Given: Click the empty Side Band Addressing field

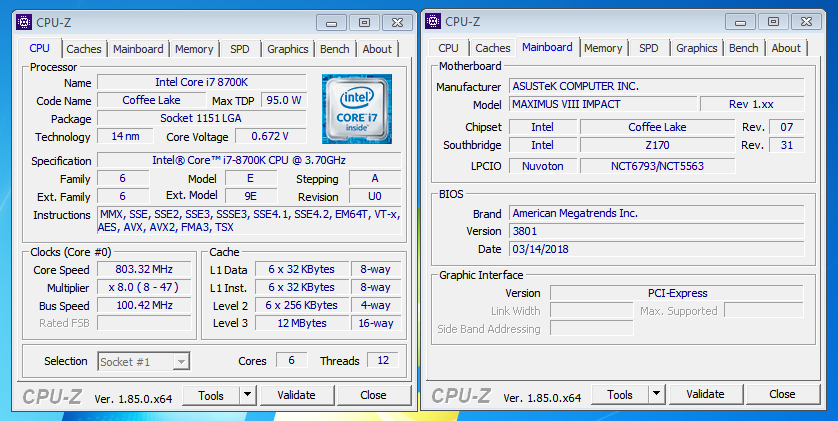Looking at the screenshot, I should pyautogui.click(x=592, y=329).
